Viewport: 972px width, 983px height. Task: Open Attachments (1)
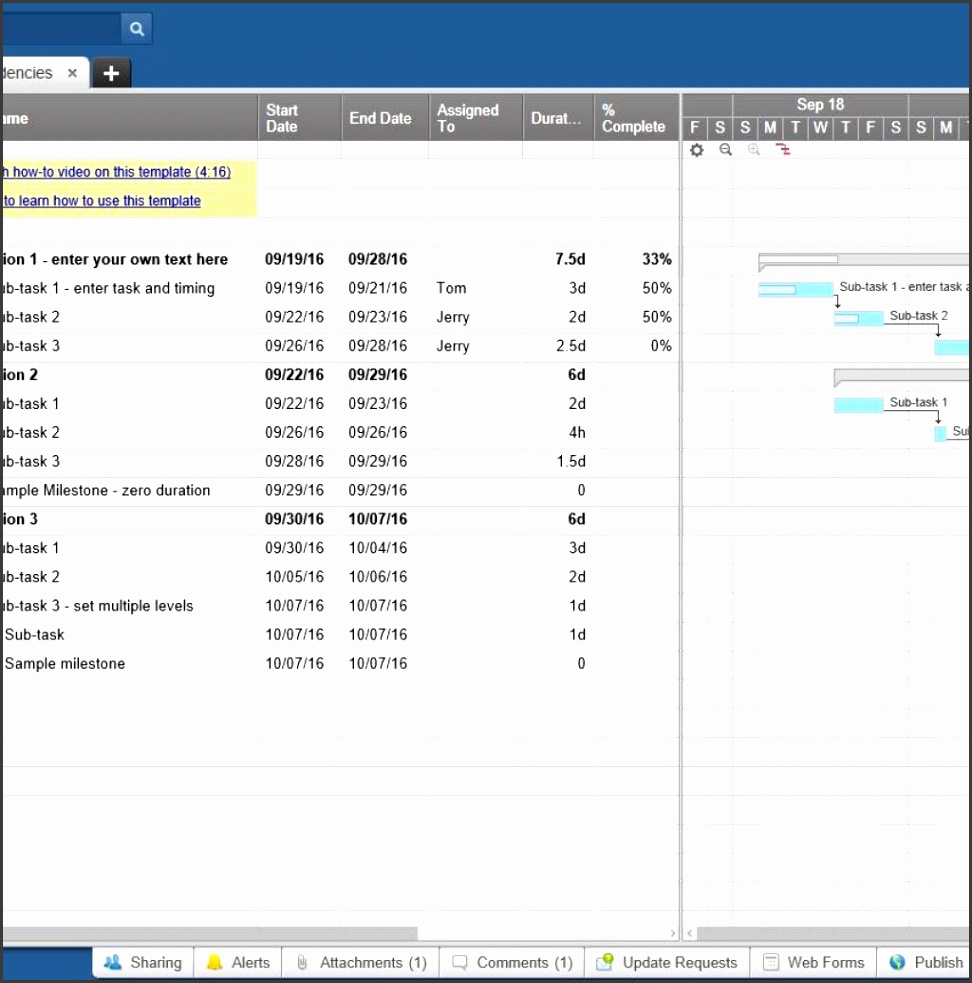pyautogui.click(x=360, y=962)
